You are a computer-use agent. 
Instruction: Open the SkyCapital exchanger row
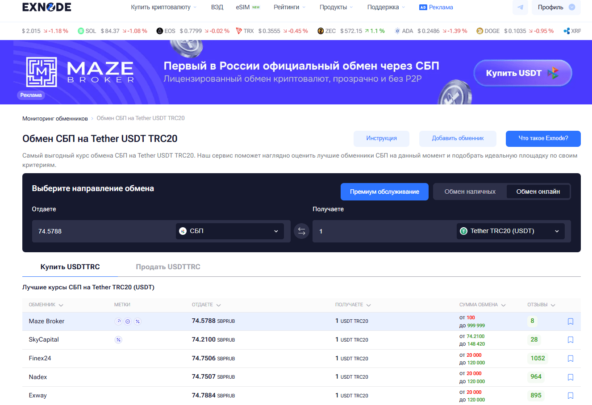(x=301, y=340)
